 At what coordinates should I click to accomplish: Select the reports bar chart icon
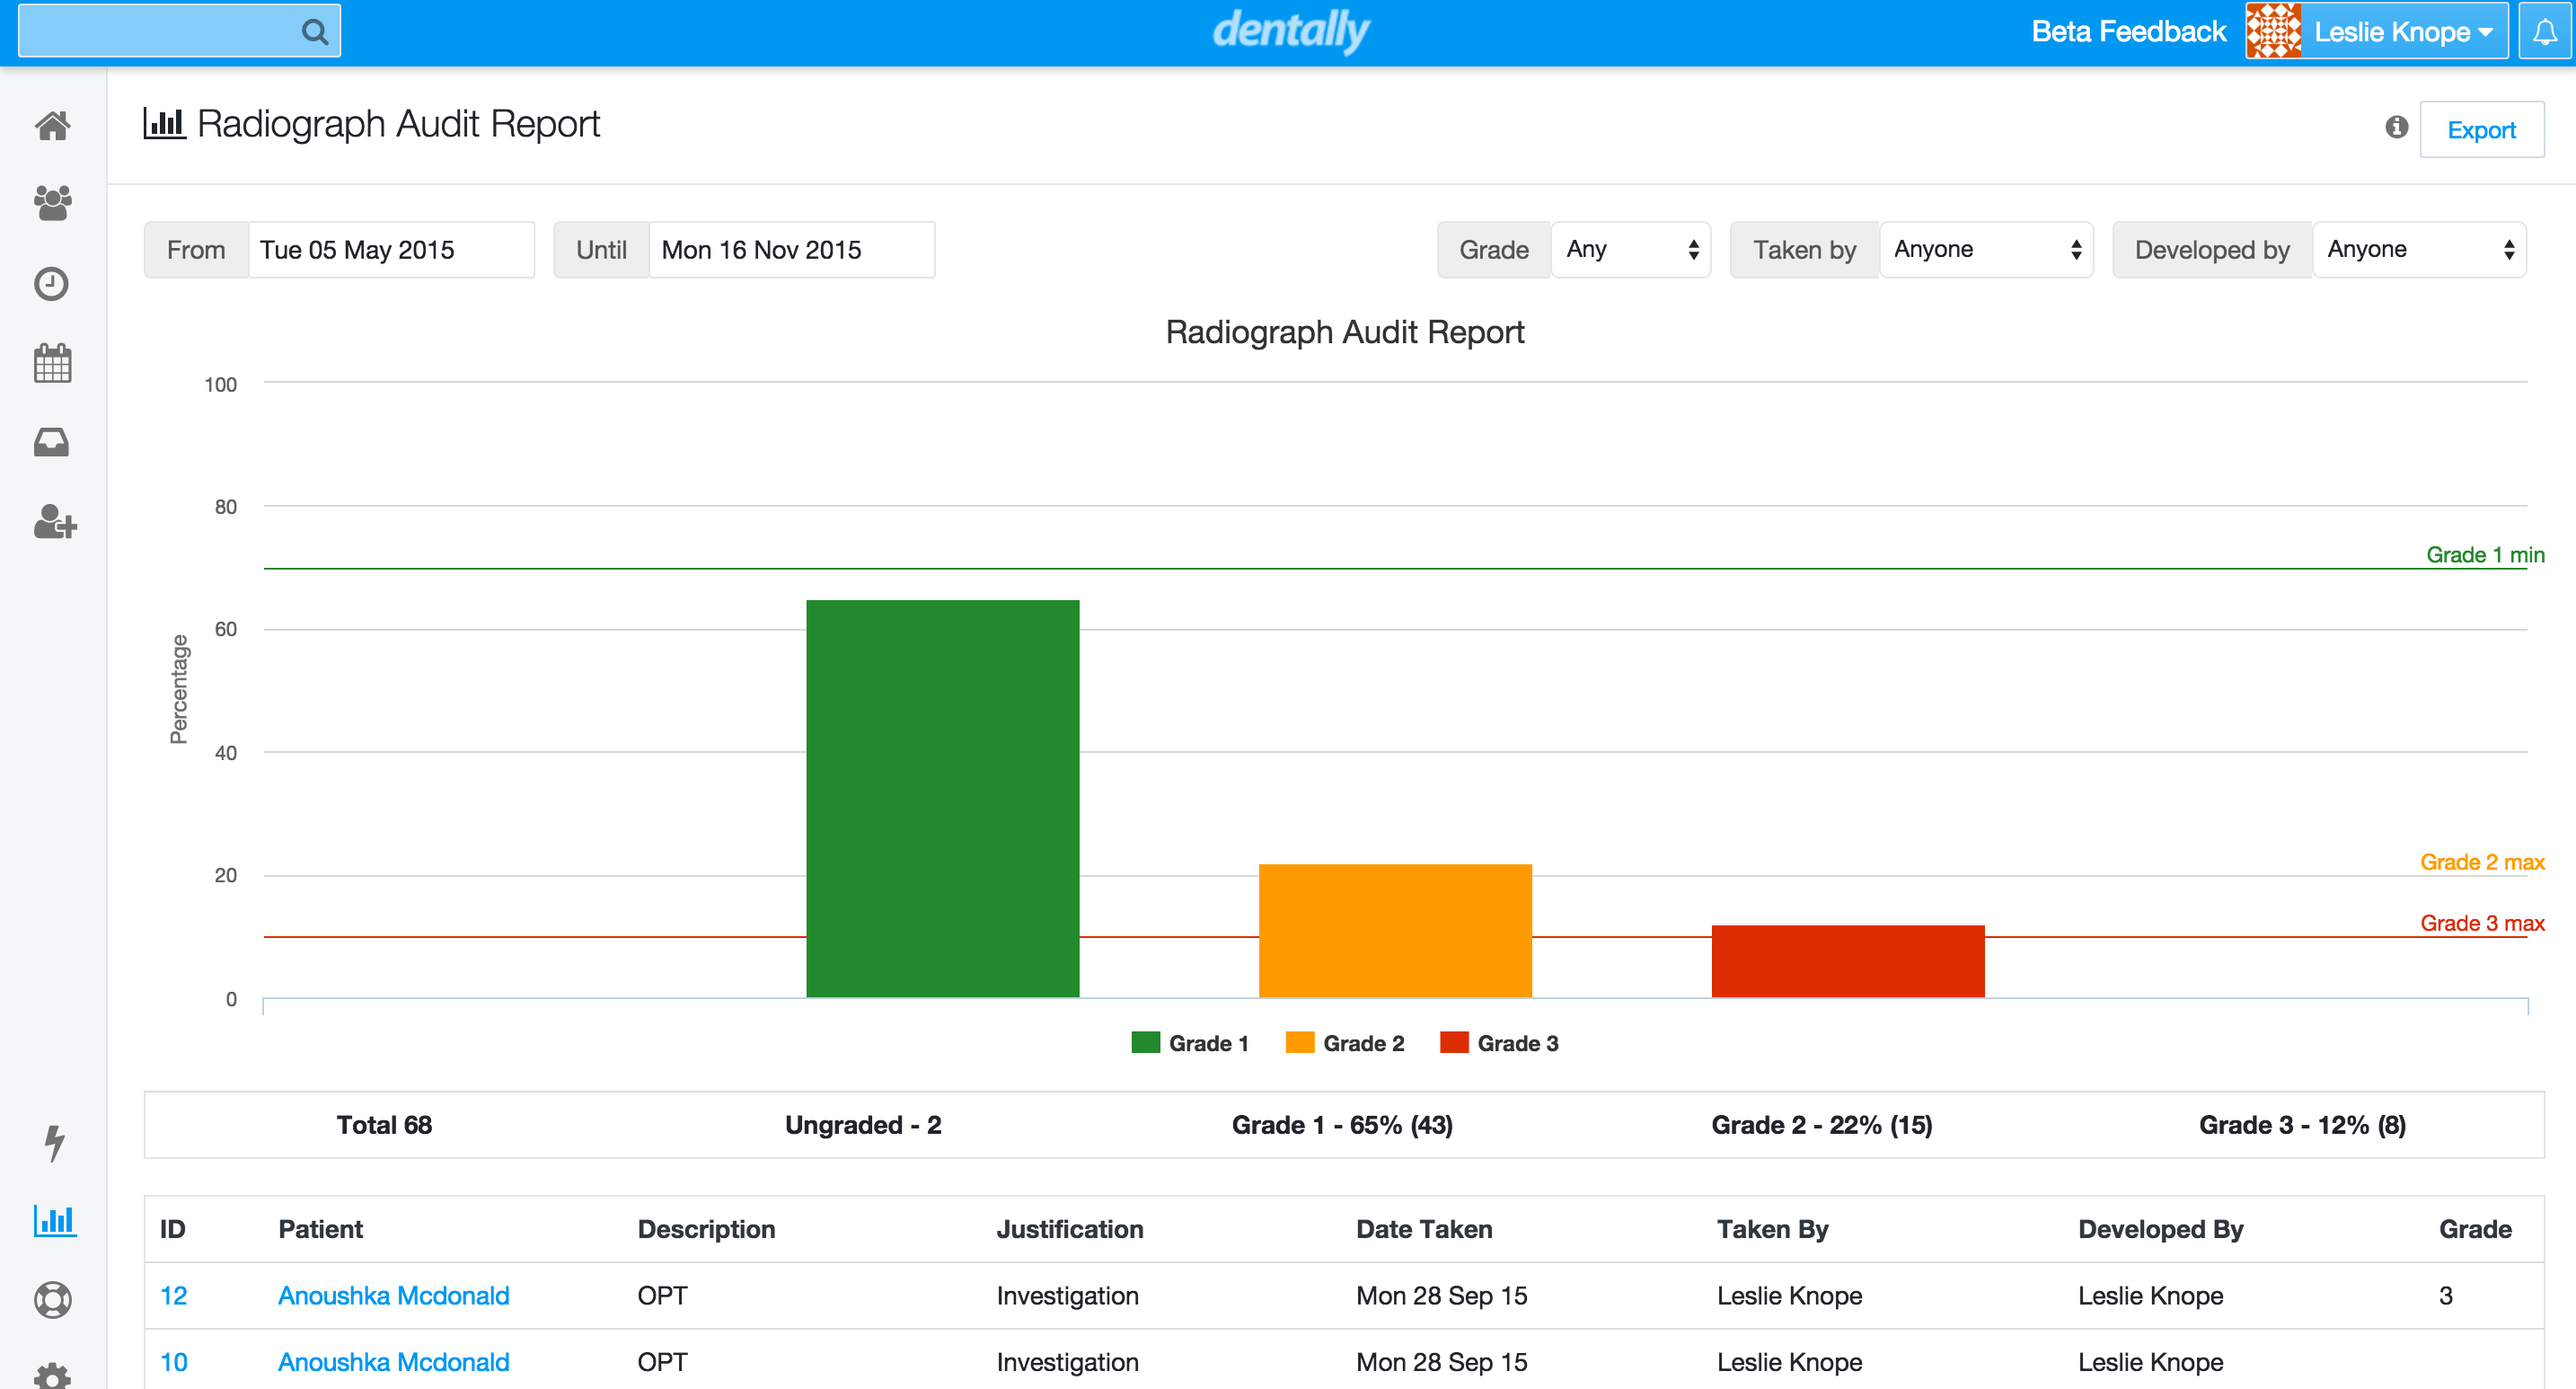(54, 1220)
